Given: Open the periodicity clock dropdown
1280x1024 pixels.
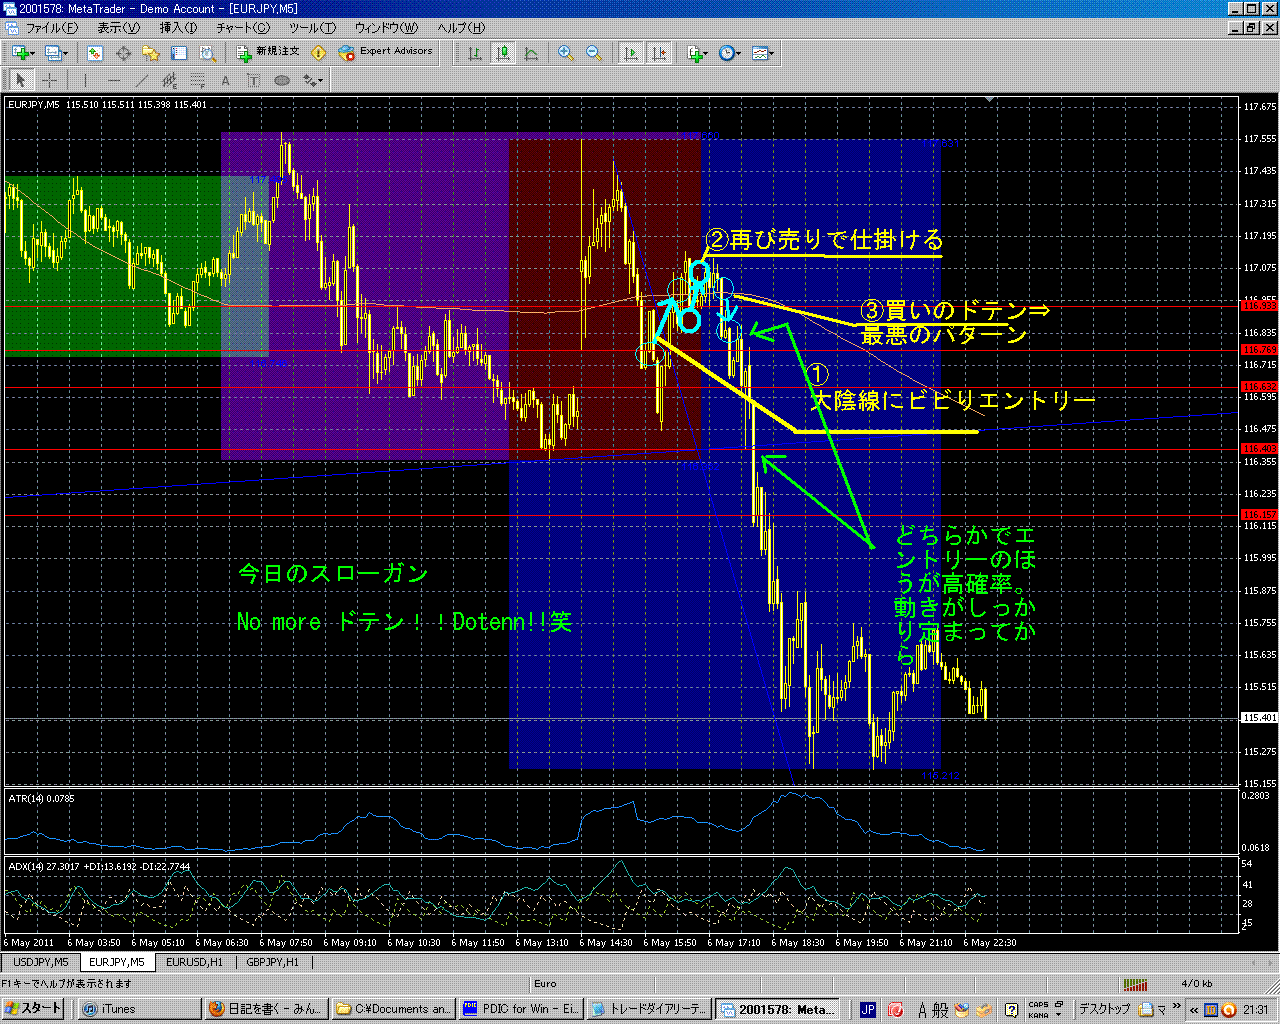Looking at the screenshot, I should coord(730,53).
